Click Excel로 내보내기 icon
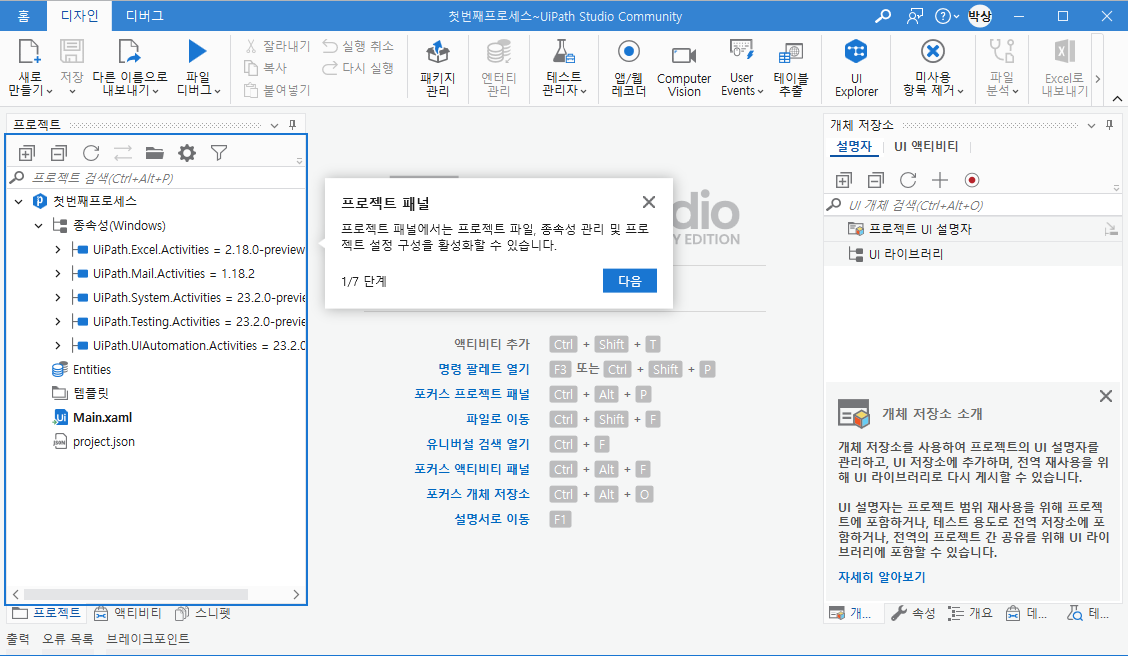This screenshot has width=1128, height=656. tap(1065, 52)
